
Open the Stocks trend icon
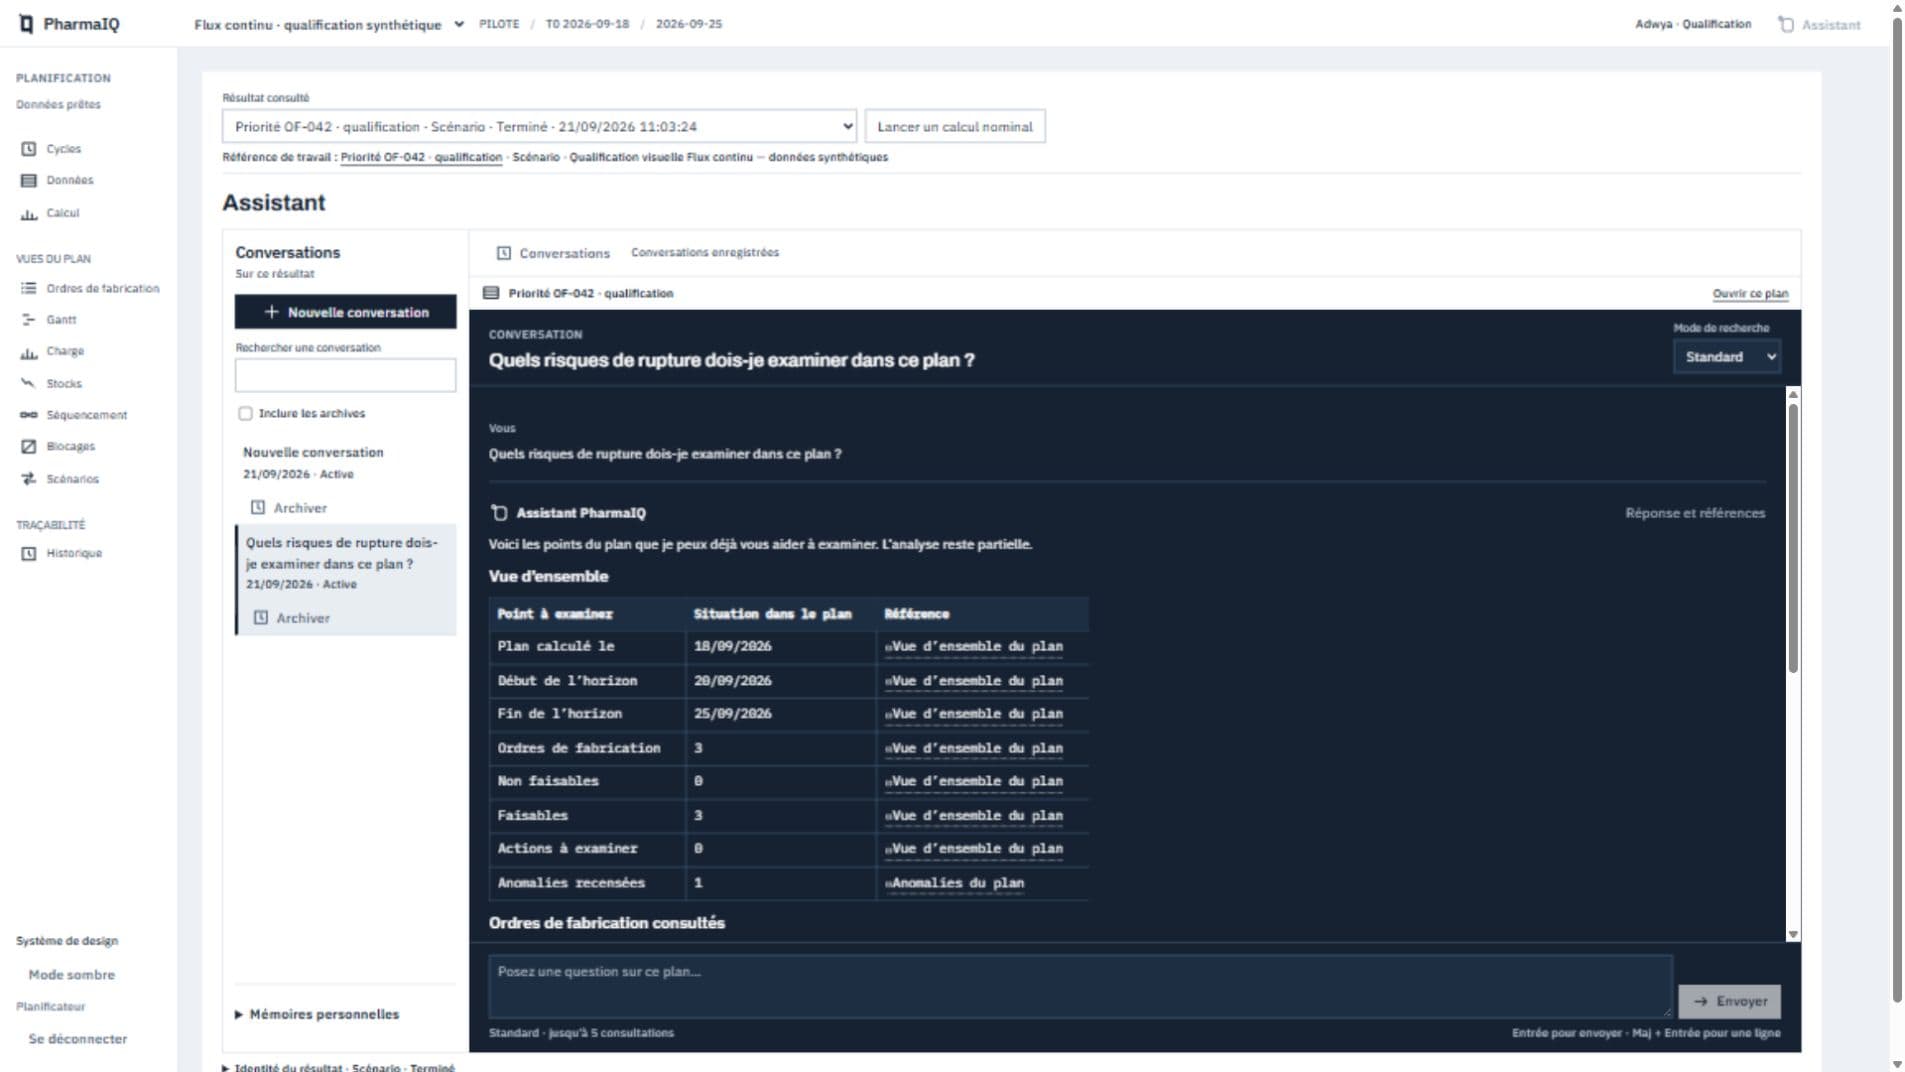tap(29, 383)
